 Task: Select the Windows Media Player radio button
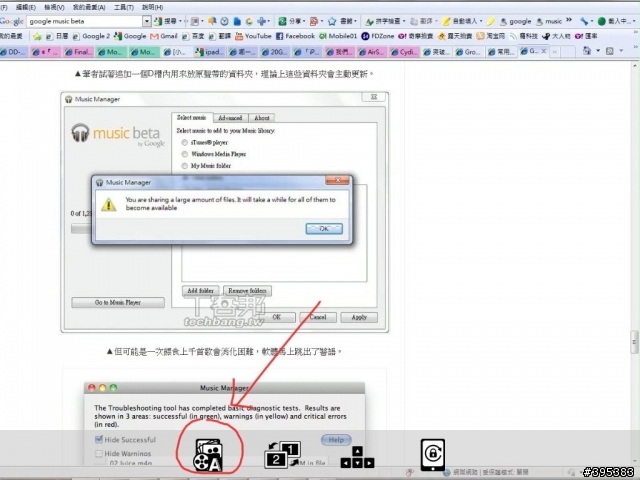tap(184, 154)
